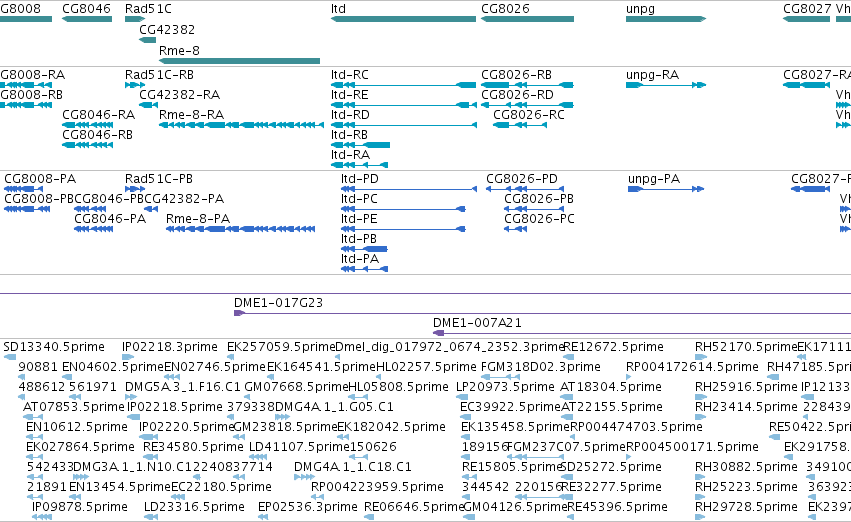This screenshot has width=851, height=522.
Task: Click protein CG8046-PA
Action: coord(93,229)
